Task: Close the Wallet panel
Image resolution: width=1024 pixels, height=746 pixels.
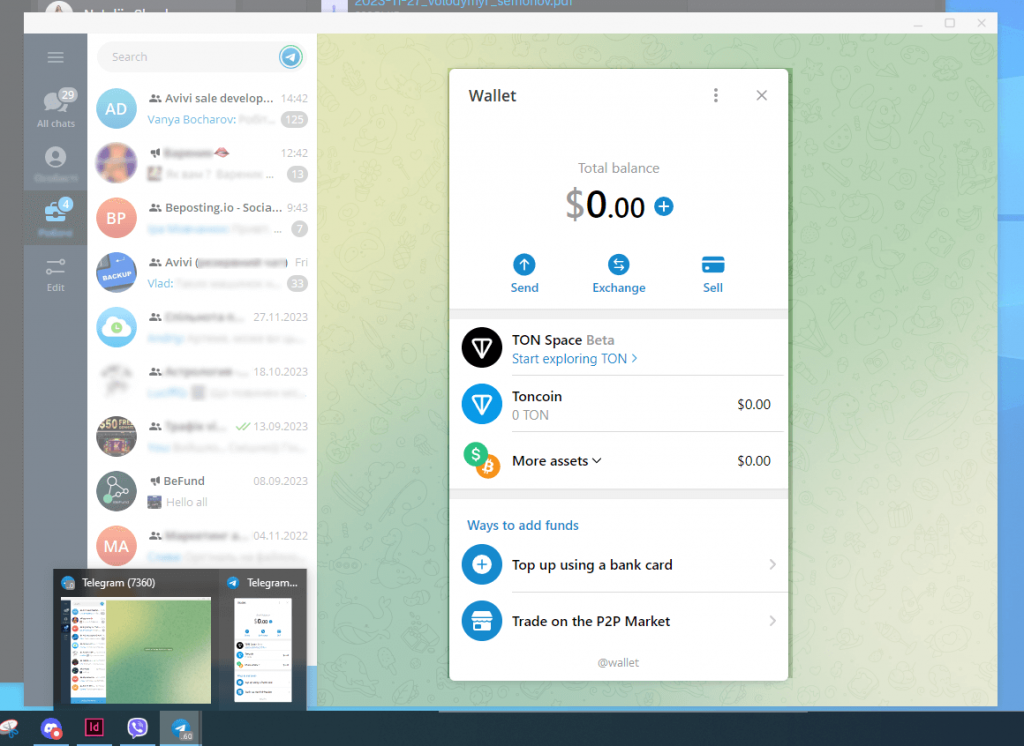Action: pos(761,95)
